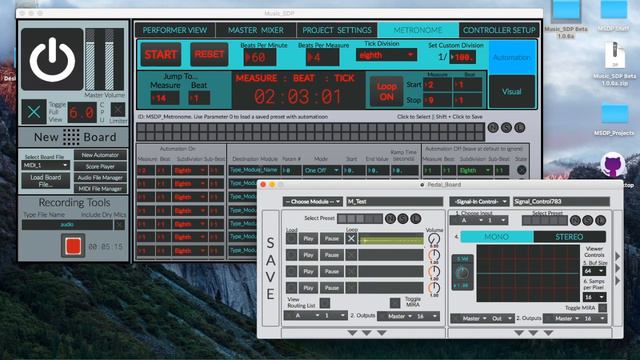640x360 pixels.
Task: Toggle MIRA checkbox in Signal Control module
Action: tap(602, 308)
